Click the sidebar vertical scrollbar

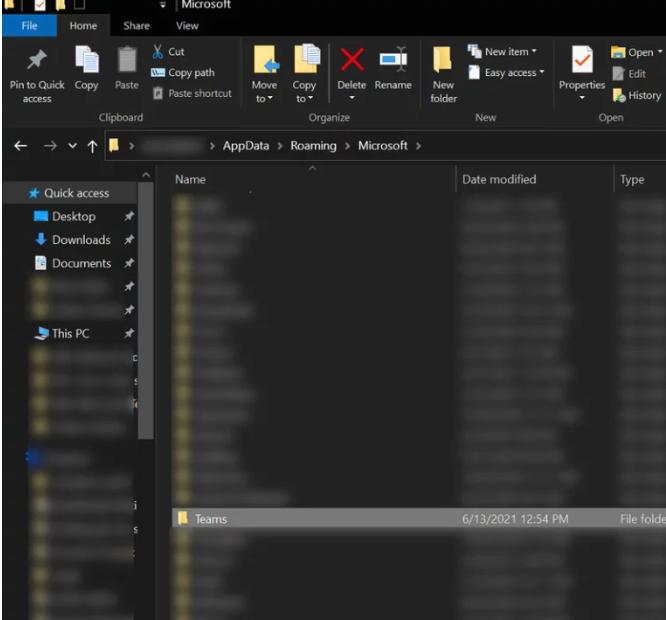coord(146,310)
